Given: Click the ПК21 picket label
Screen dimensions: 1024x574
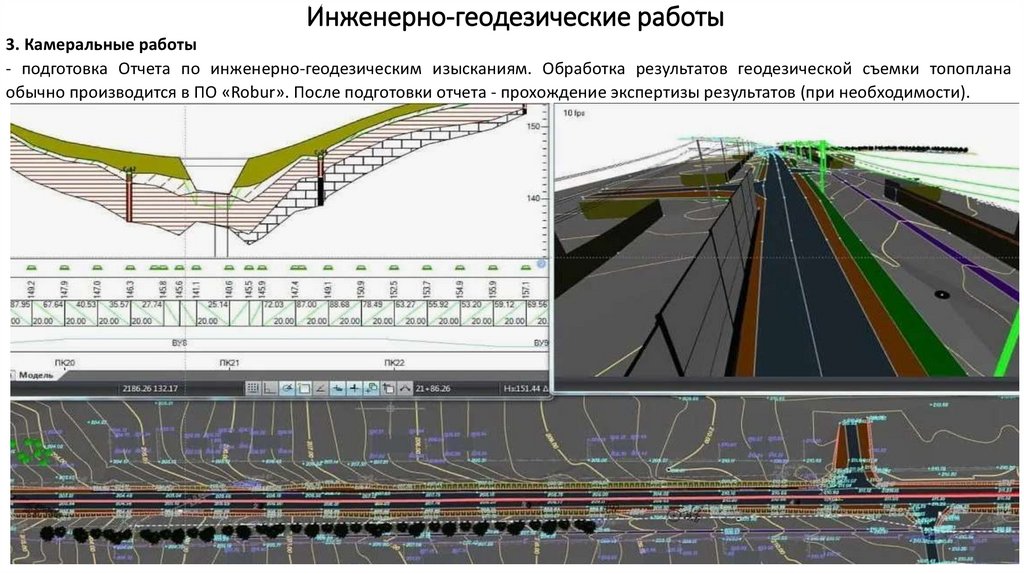Looking at the screenshot, I should (229, 362).
